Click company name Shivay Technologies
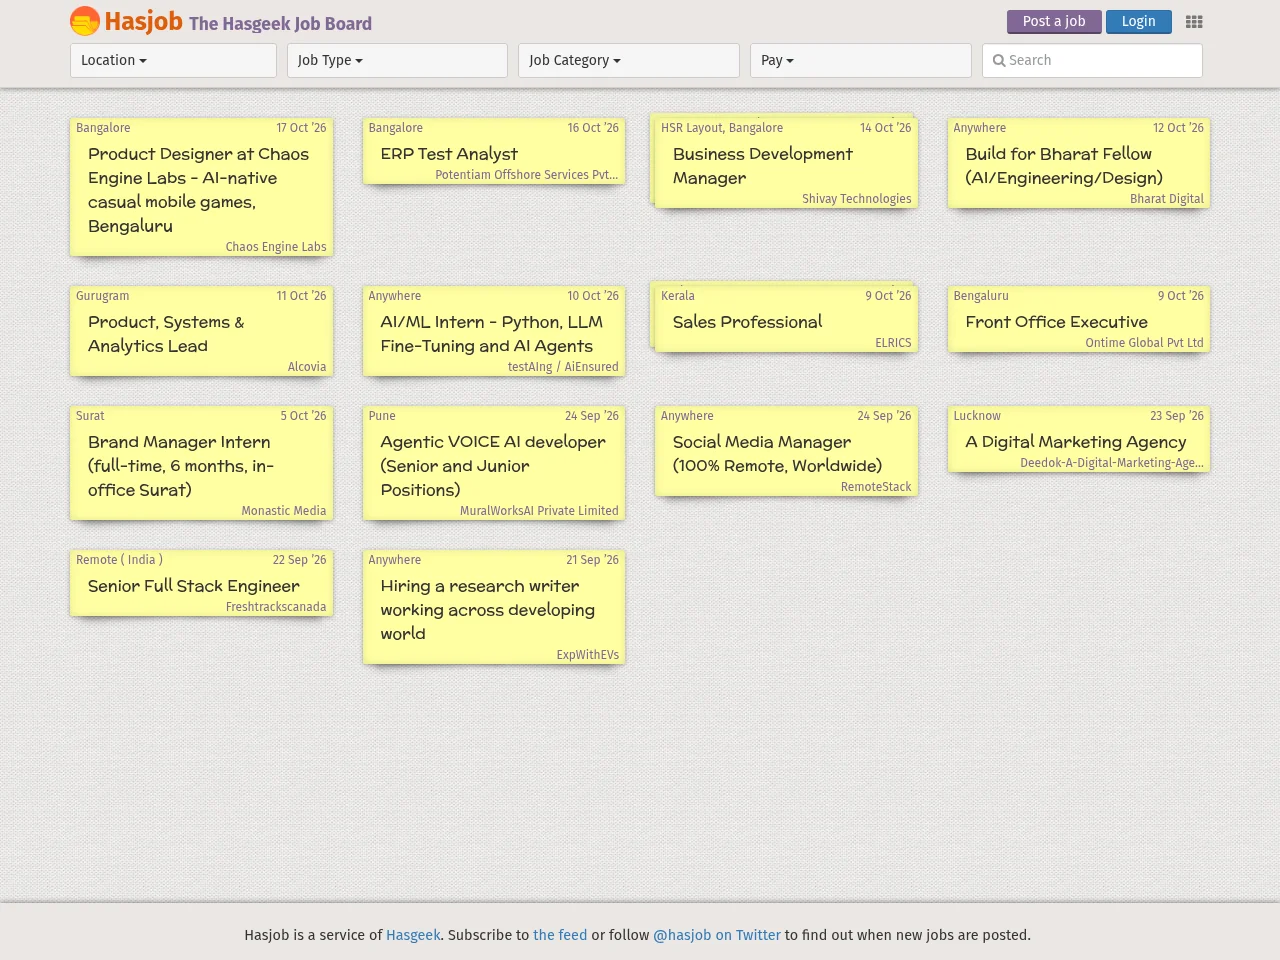This screenshot has width=1280, height=960. tap(857, 199)
